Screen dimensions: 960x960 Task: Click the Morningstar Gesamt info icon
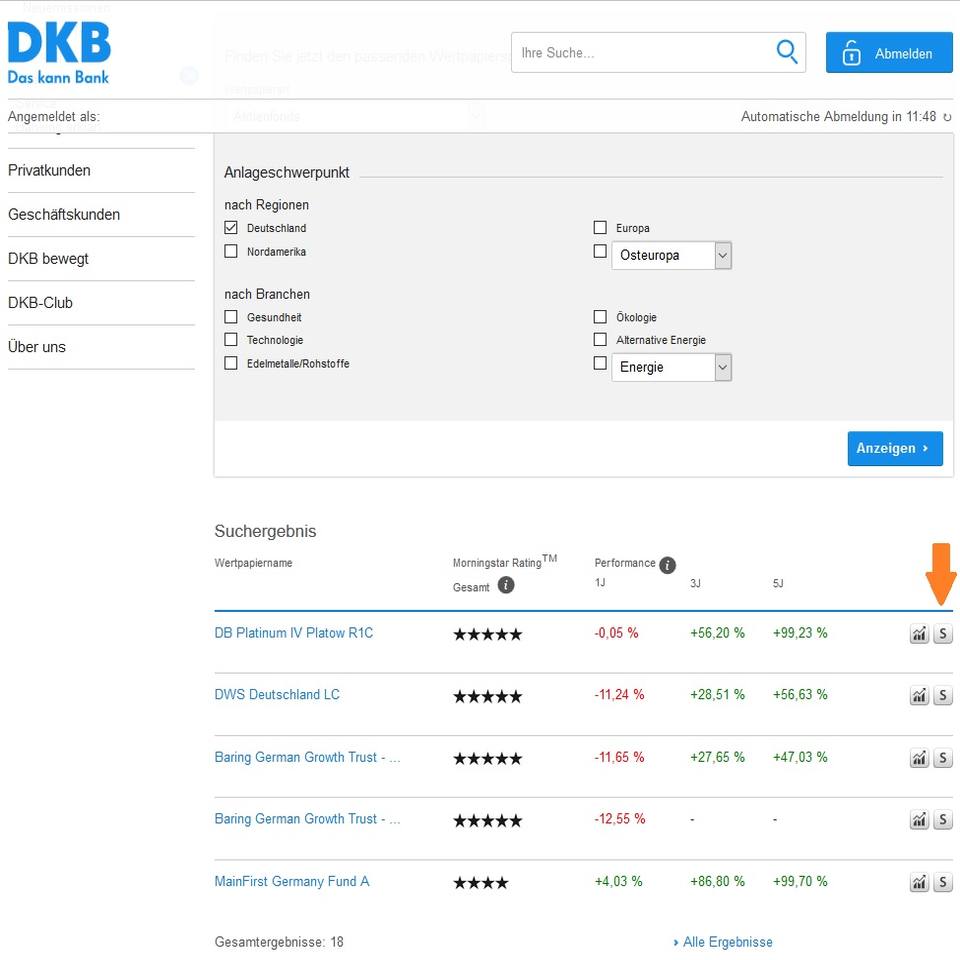506,585
